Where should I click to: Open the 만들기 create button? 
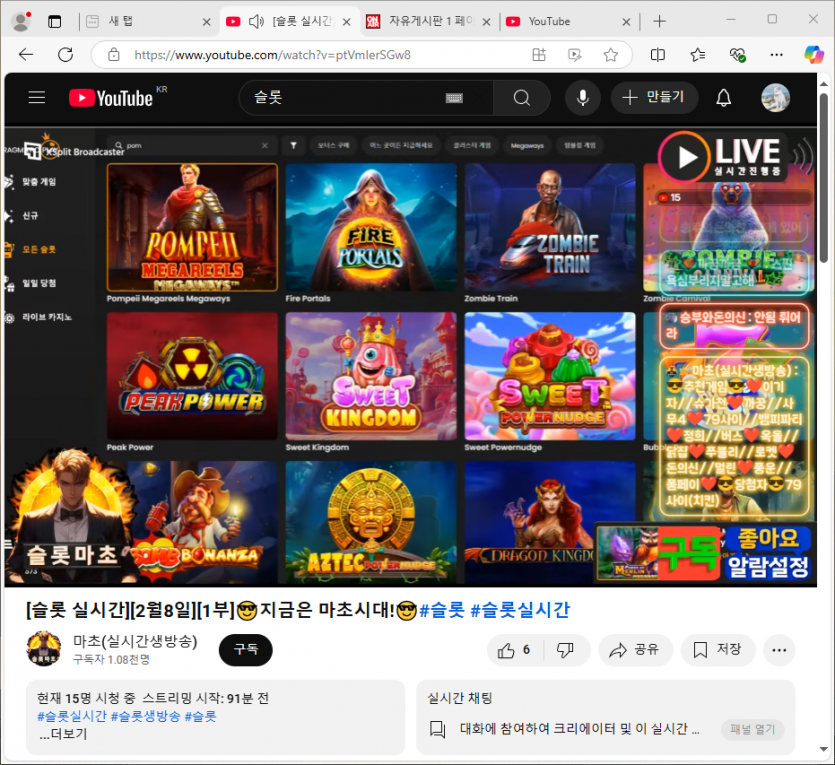(653, 97)
